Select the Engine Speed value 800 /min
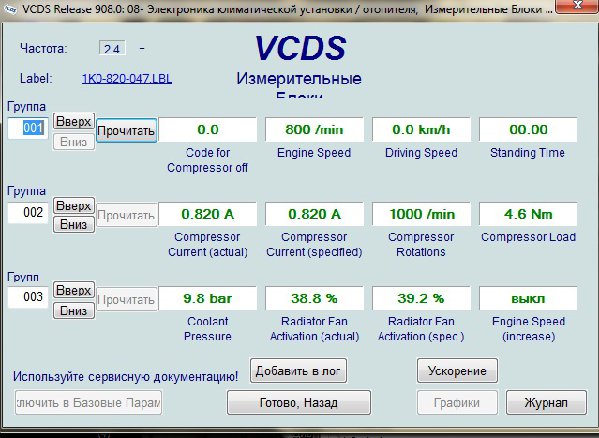Screen dimensions: 599x438 click(314, 130)
